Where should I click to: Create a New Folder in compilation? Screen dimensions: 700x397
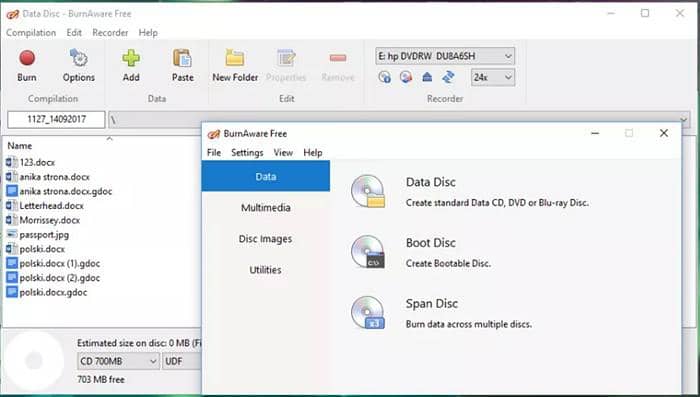pyautogui.click(x=235, y=58)
